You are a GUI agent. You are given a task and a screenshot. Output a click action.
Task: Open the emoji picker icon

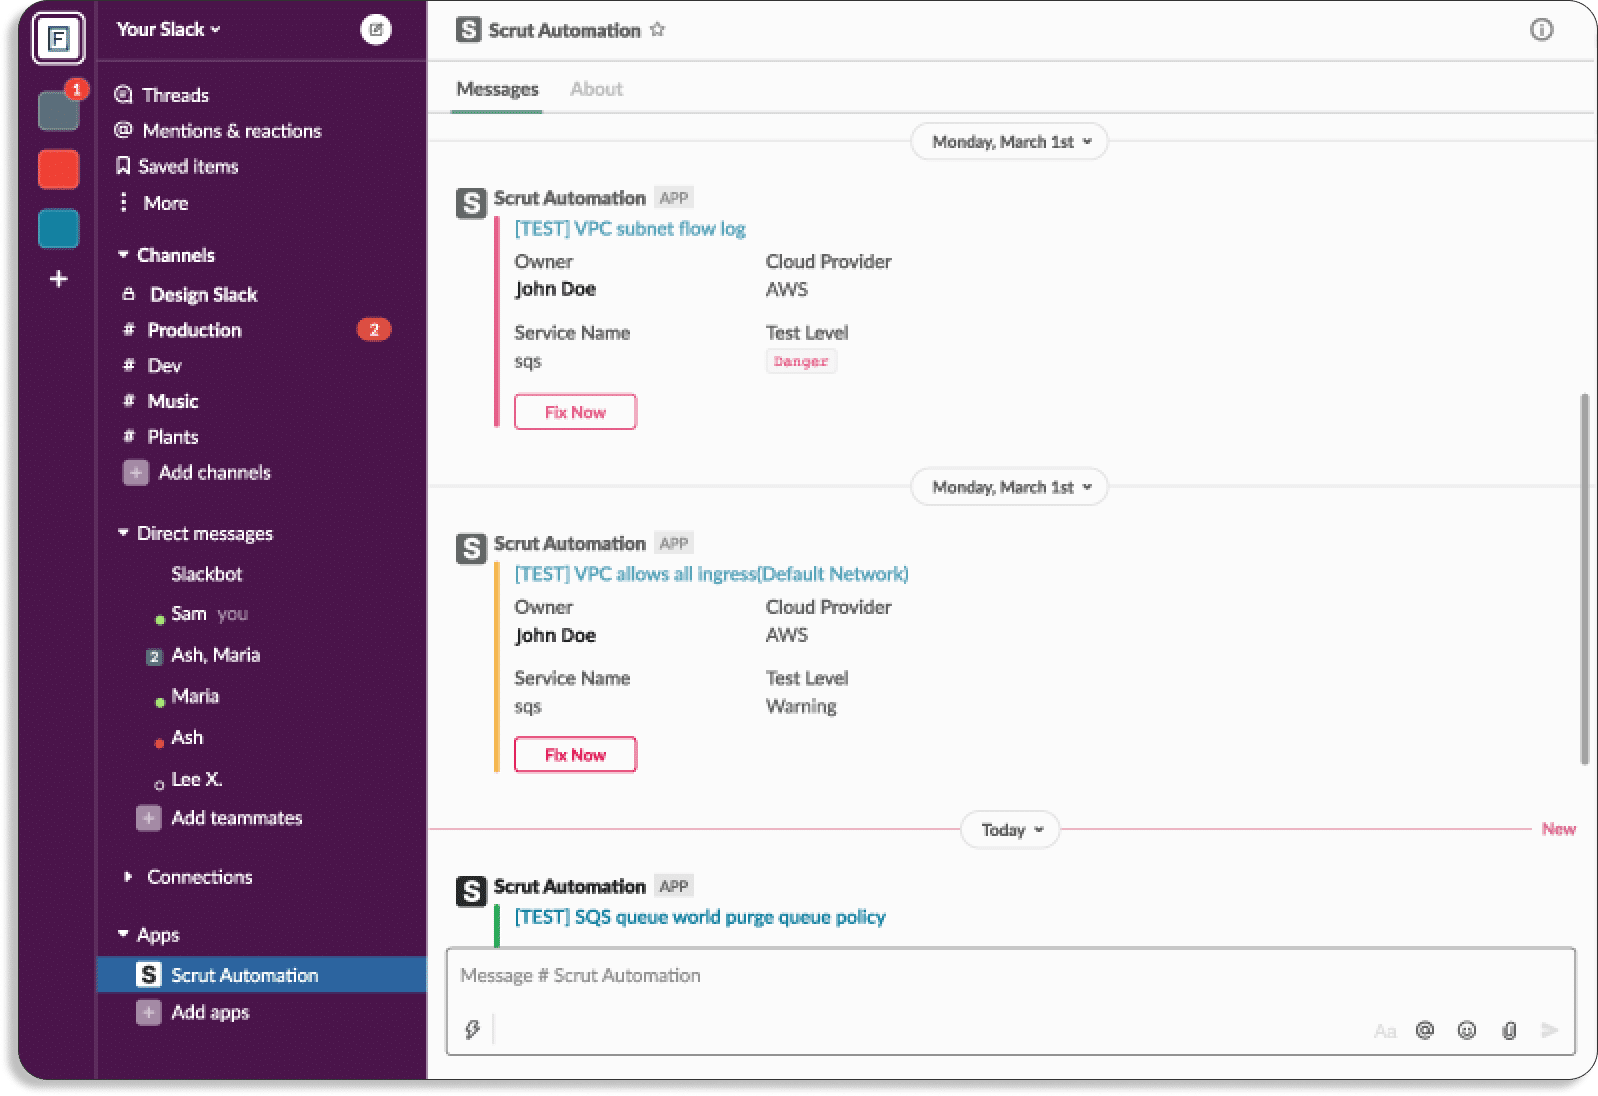click(x=1467, y=1030)
